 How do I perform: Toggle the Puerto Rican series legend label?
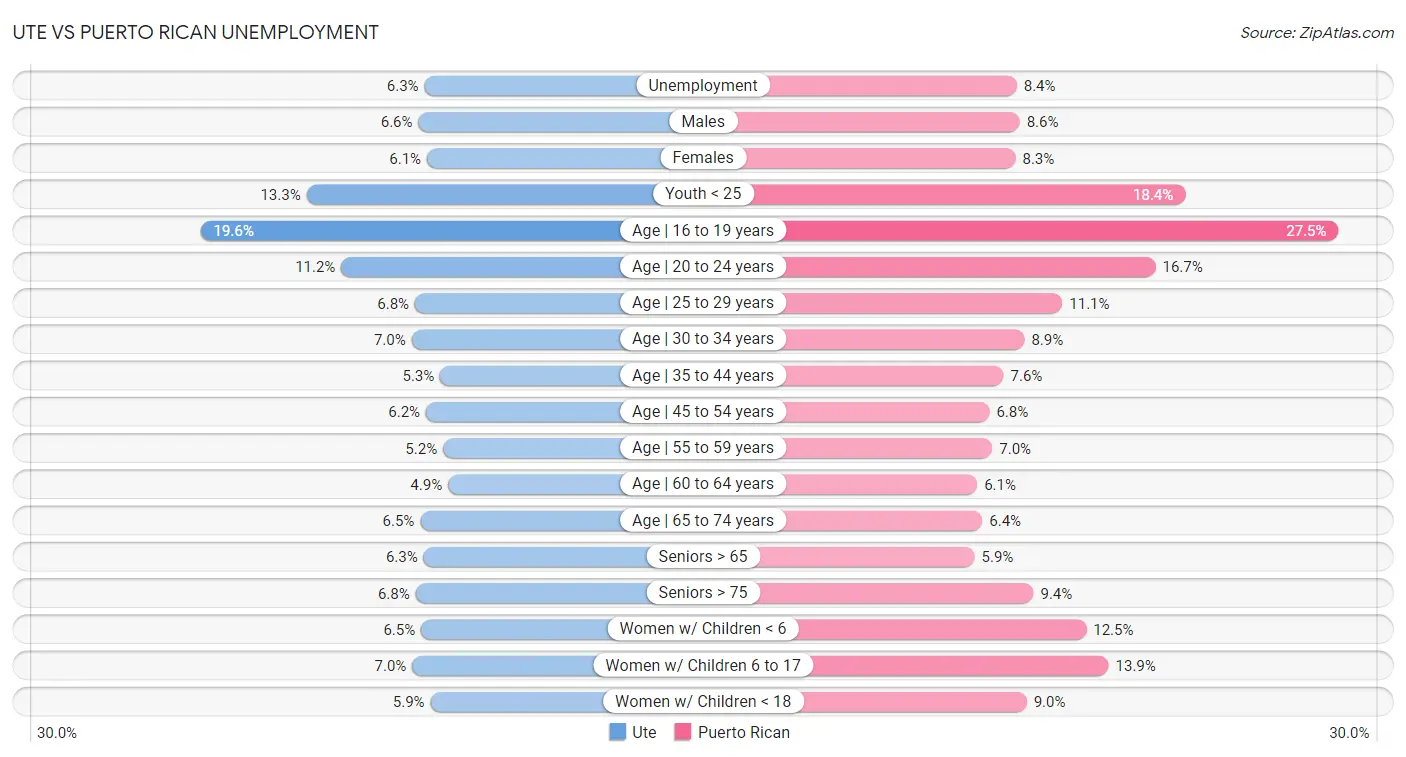(x=744, y=732)
